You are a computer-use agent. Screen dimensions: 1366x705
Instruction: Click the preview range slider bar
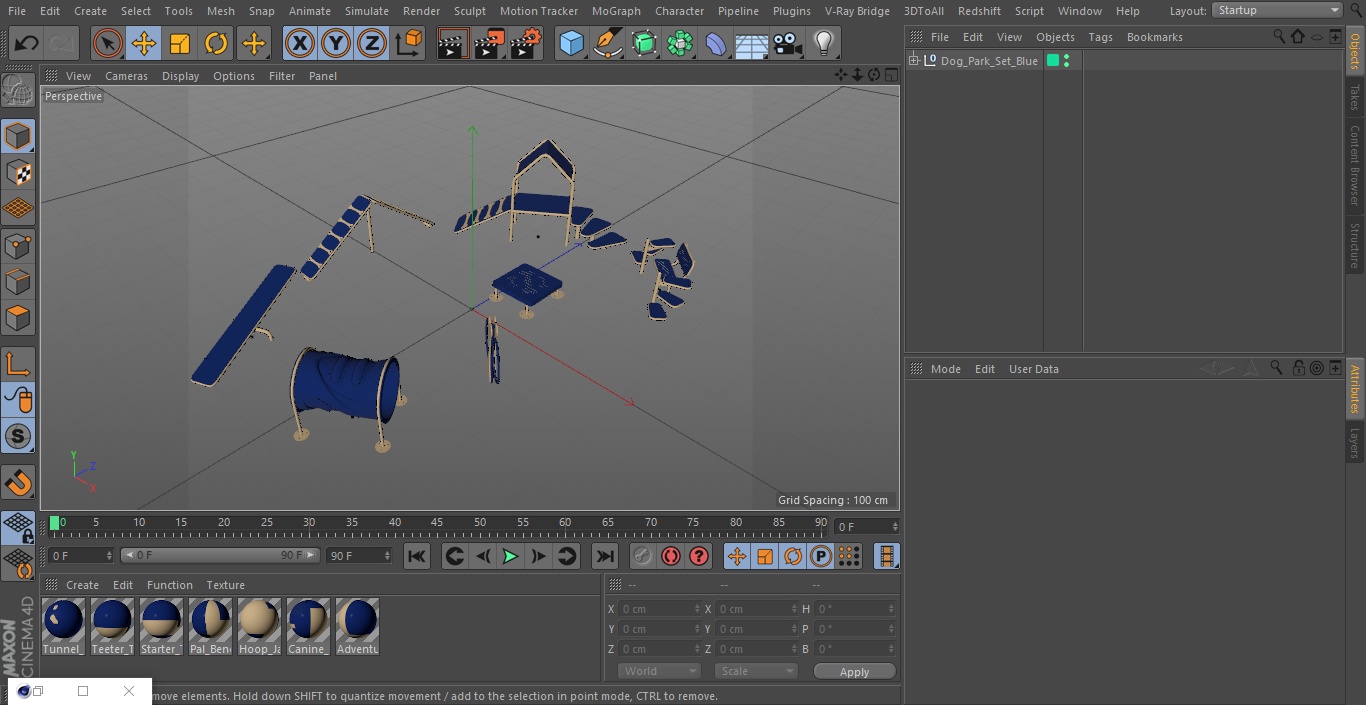[220, 555]
